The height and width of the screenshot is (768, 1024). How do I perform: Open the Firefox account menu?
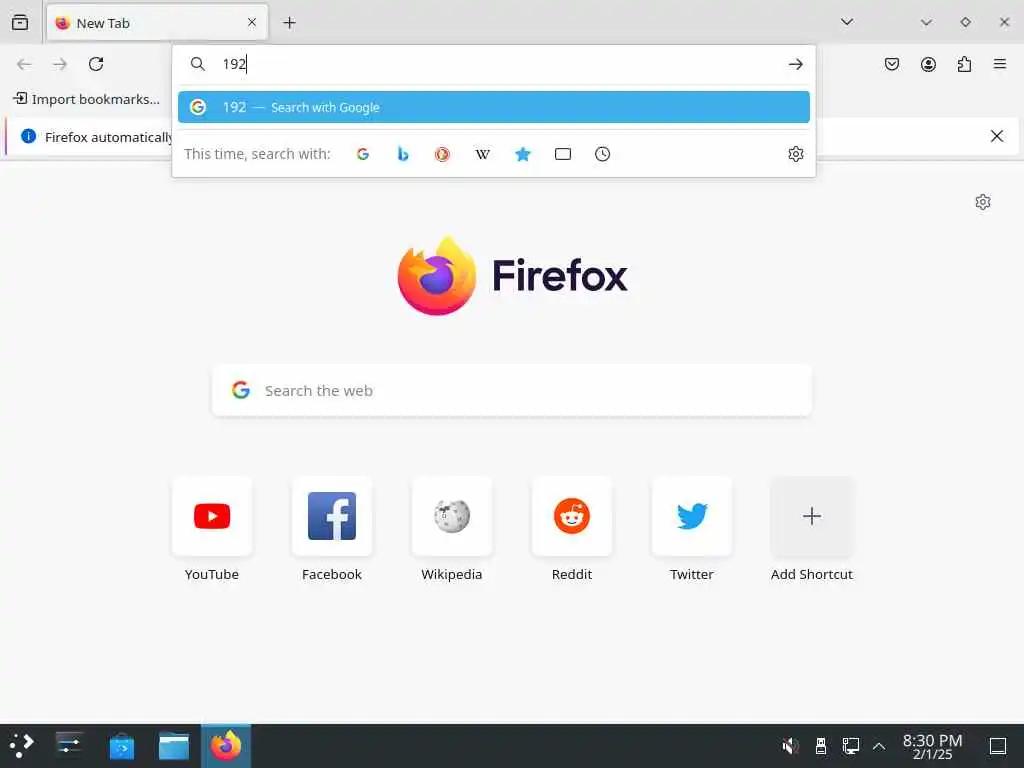(928, 64)
